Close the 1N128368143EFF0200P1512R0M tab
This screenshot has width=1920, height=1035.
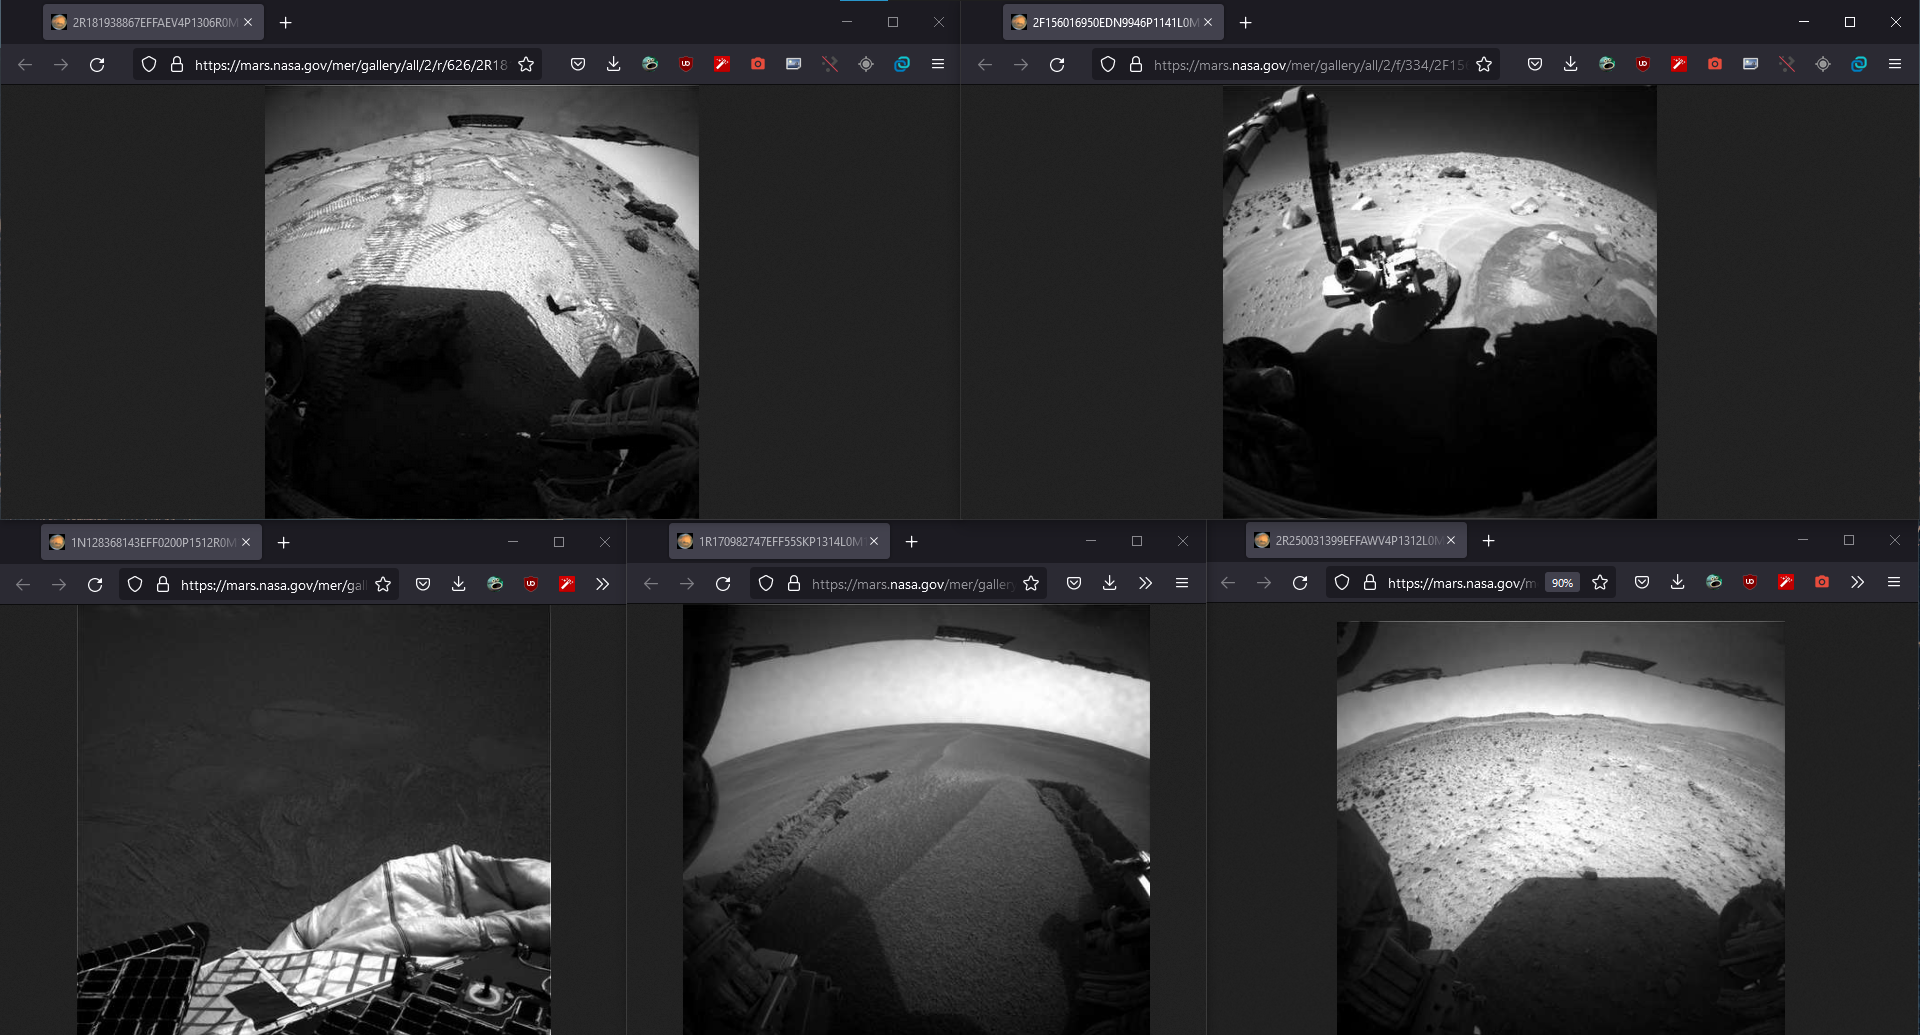point(246,542)
